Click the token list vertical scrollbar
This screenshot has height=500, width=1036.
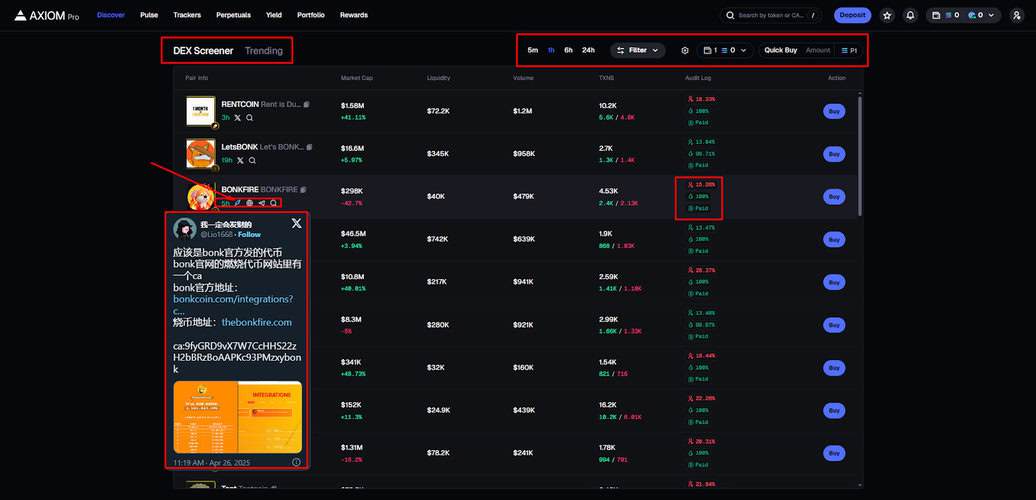[x=860, y=155]
